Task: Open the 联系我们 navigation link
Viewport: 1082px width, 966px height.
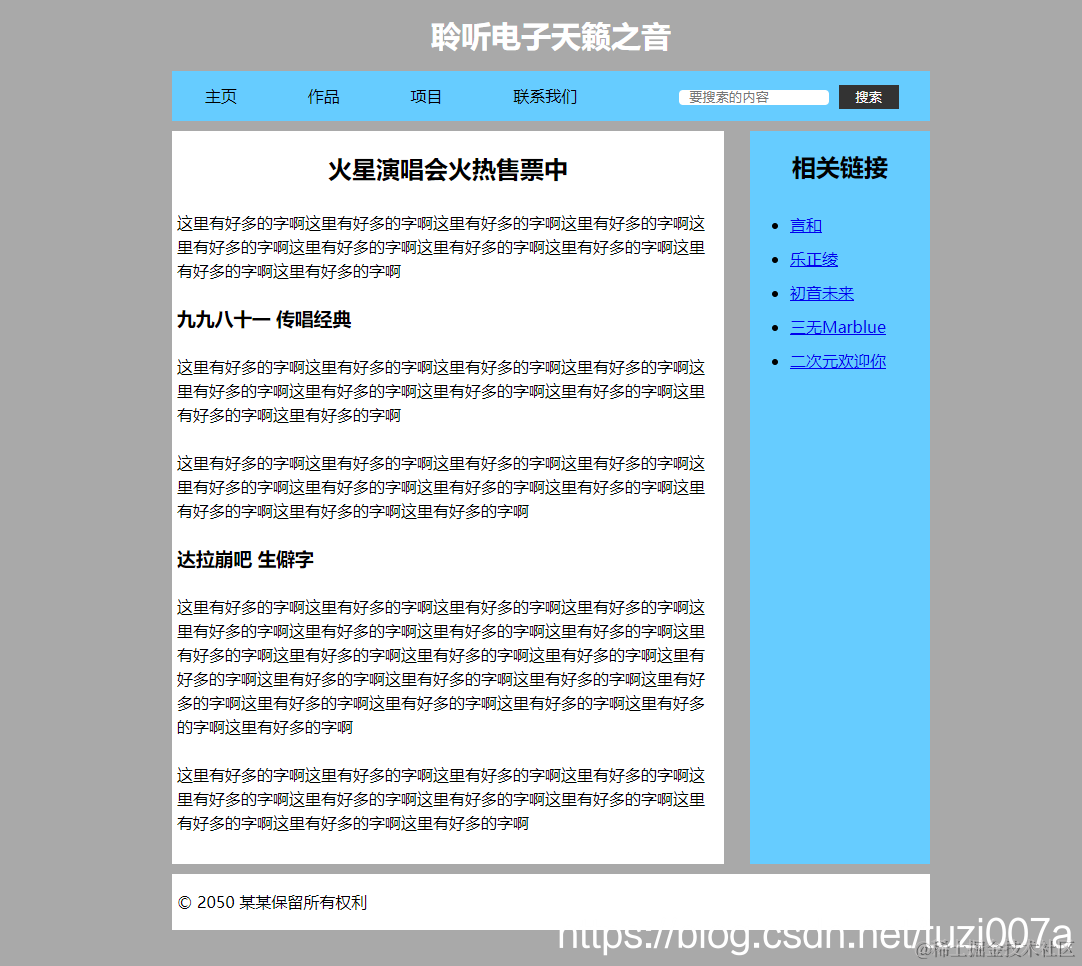Action: pyautogui.click(x=544, y=97)
